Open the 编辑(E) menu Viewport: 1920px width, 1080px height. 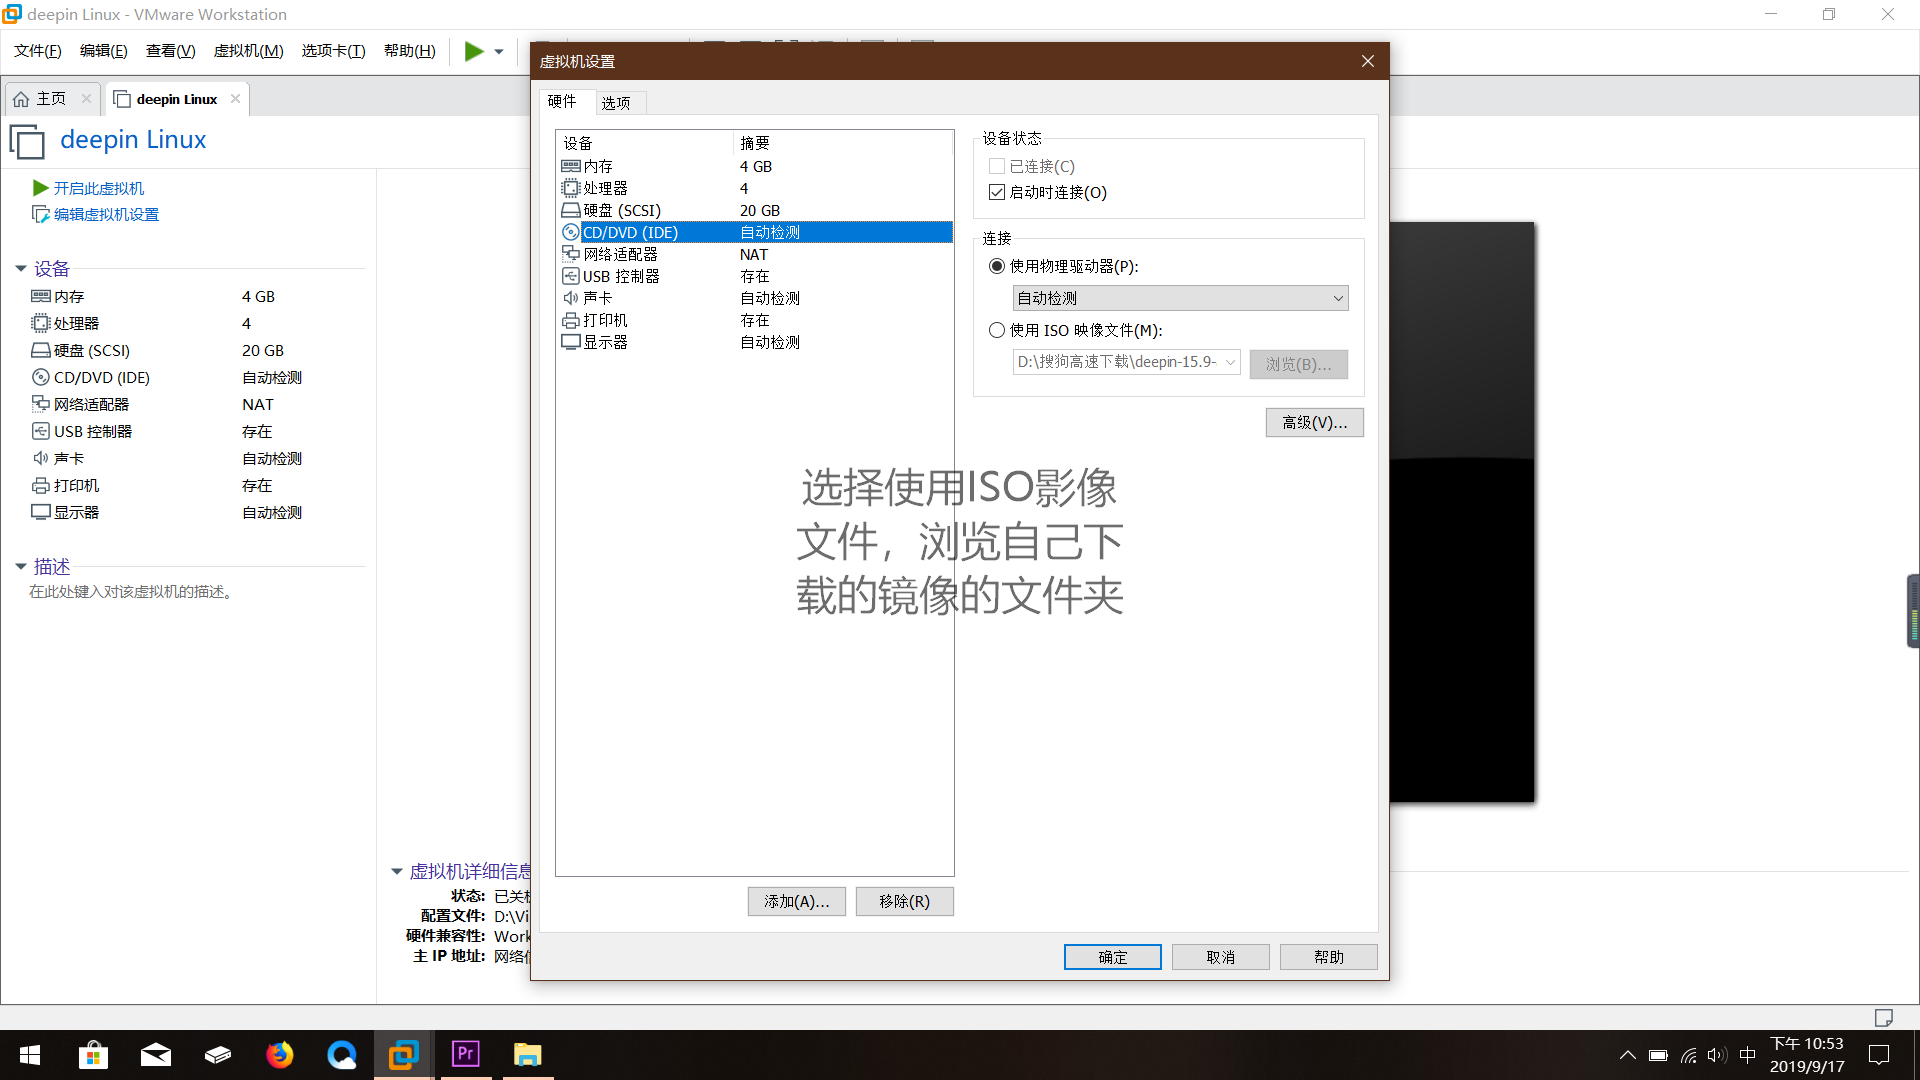pyautogui.click(x=104, y=51)
